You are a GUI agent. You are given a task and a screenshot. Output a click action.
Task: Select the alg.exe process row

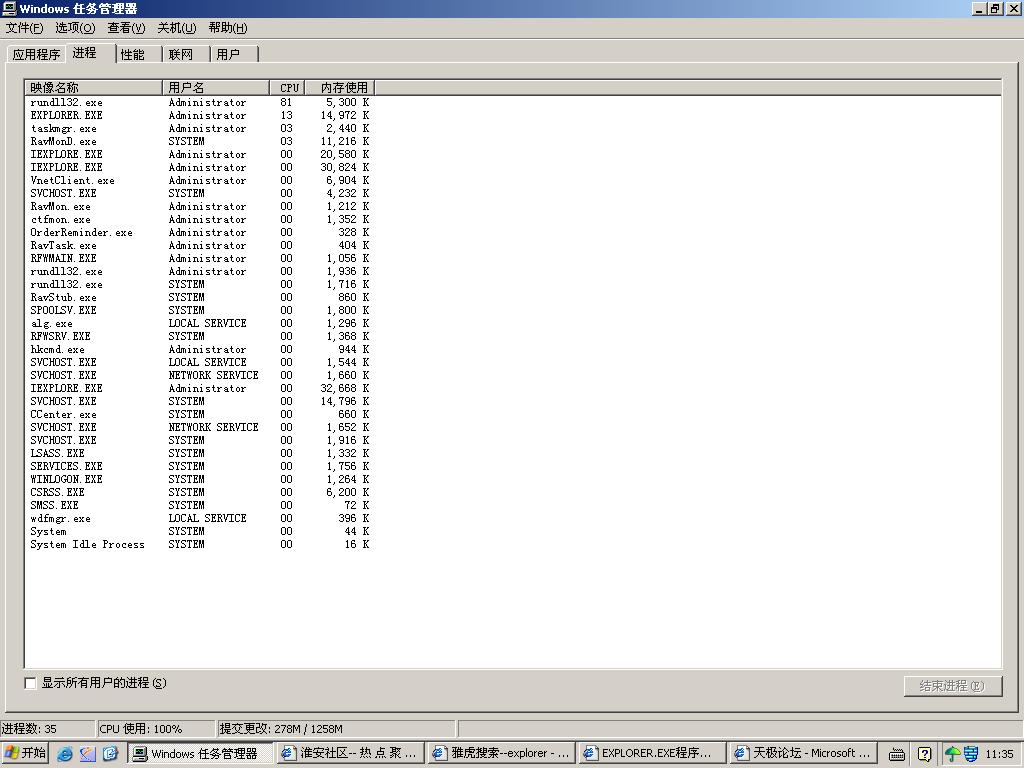[200, 323]
